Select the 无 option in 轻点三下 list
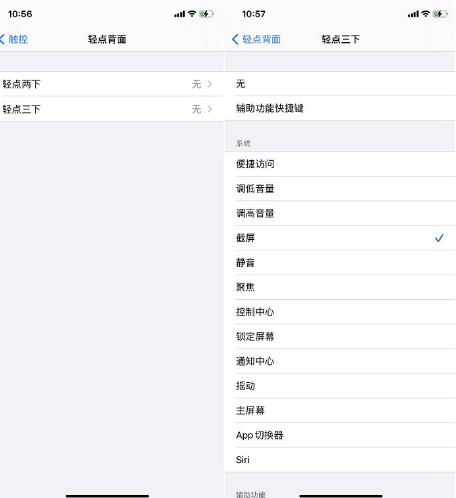 click(340, 84)
